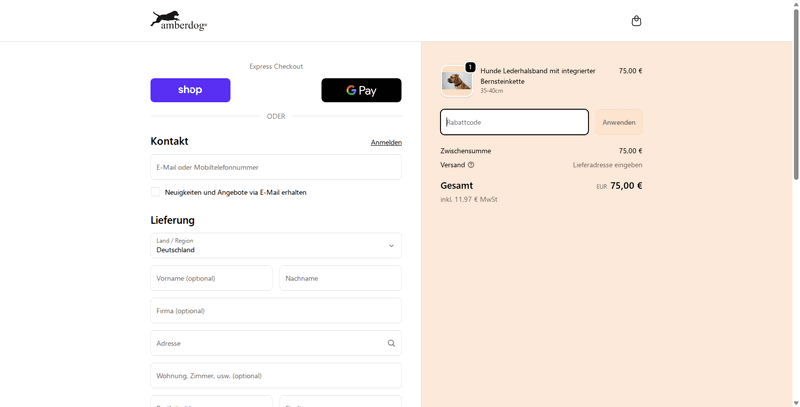Image resolution: width=800 pixels, height=407 pixels.
Task: Click the Vorname (optional) field
Action: coord(211,278)
